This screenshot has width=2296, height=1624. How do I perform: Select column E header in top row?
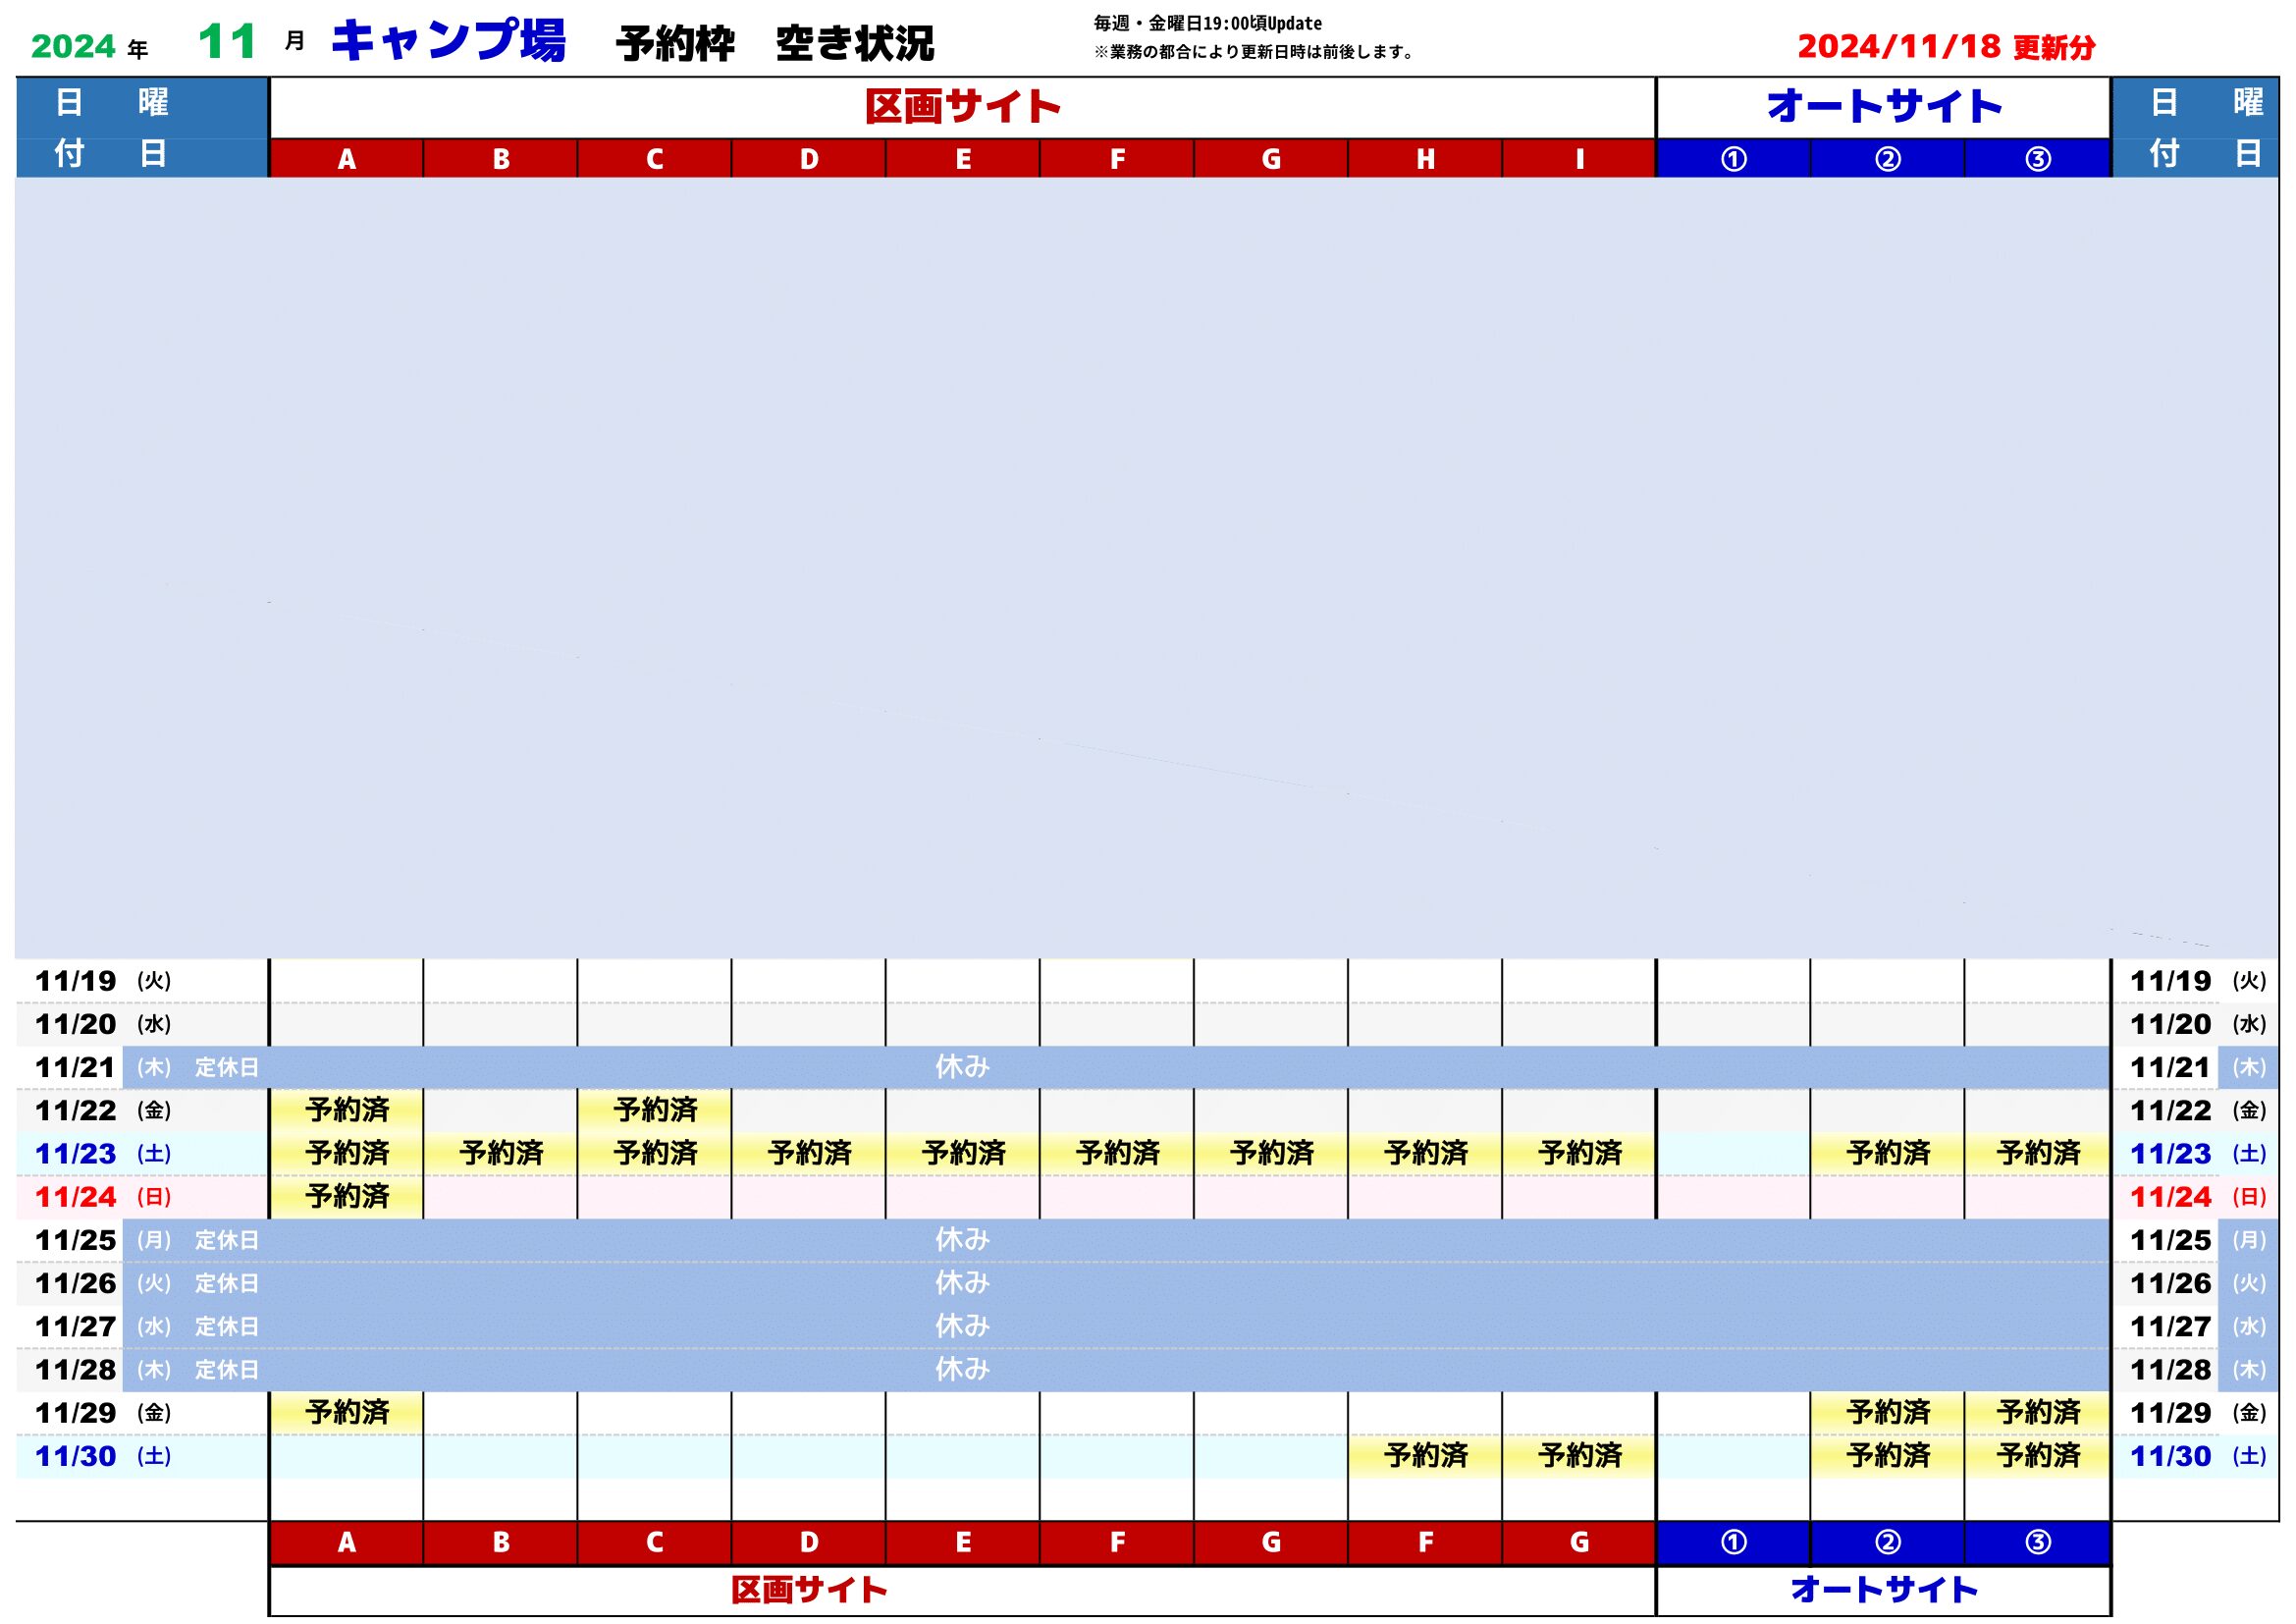(x=963, y=159)
